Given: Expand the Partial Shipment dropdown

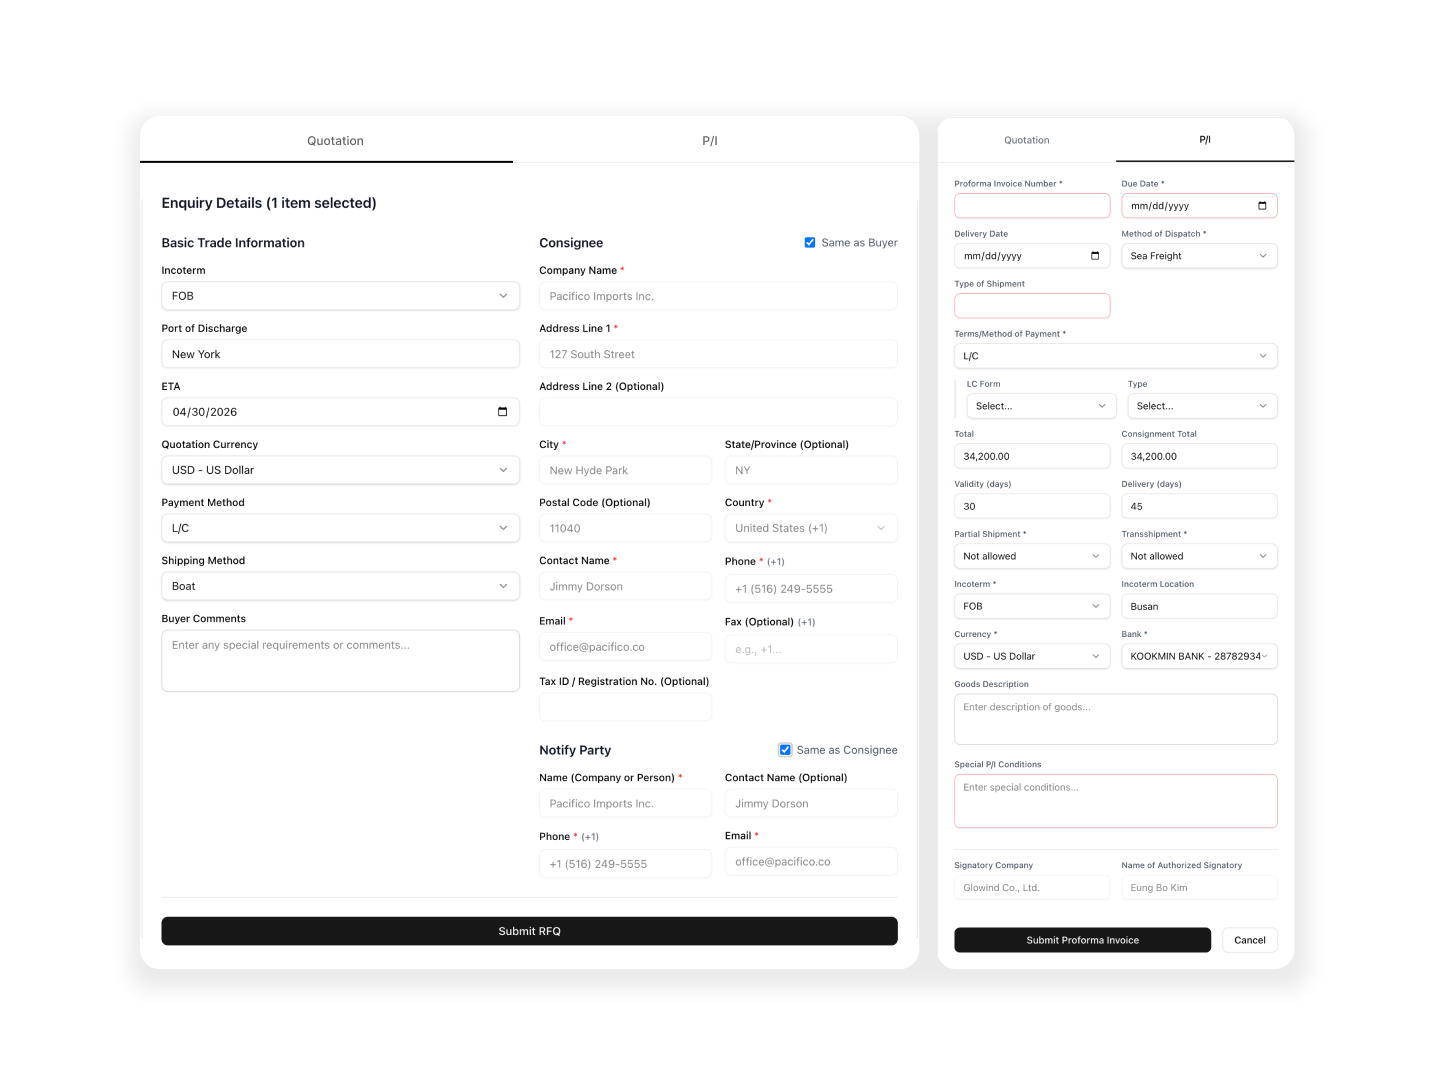Looking at the screenshot, I should click(x=1031, y=556).
